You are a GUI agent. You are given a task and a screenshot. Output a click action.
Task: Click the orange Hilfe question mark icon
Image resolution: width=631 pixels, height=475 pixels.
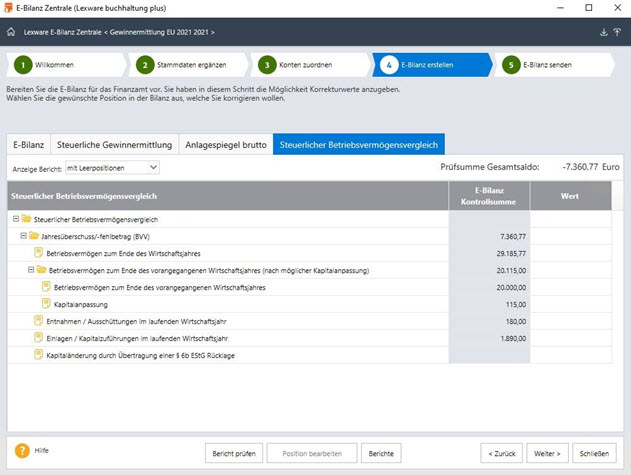point(22,450)
